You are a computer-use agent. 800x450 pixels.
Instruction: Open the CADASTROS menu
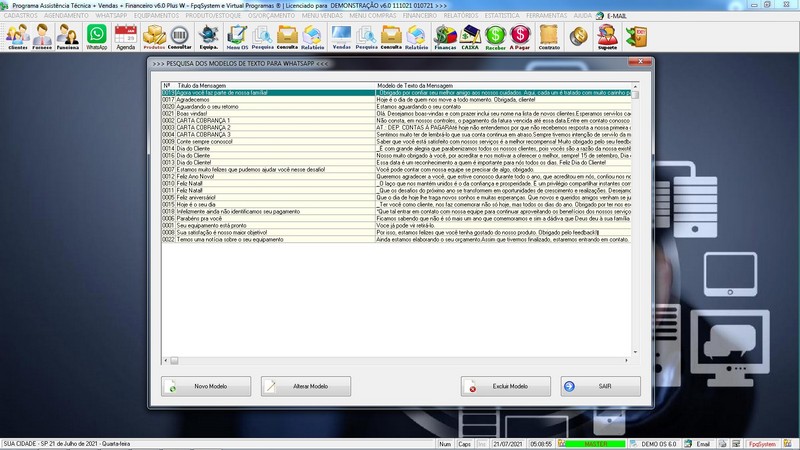click(x=20, y=16)
